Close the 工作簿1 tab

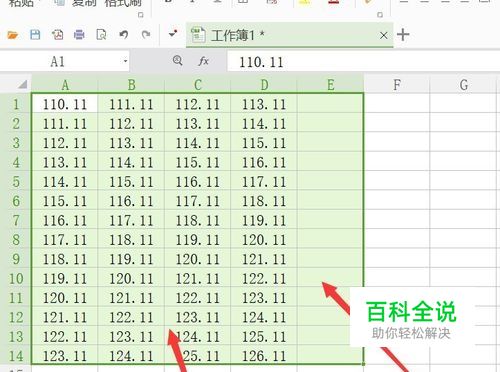pyautogui.click(x=384, y=35)
